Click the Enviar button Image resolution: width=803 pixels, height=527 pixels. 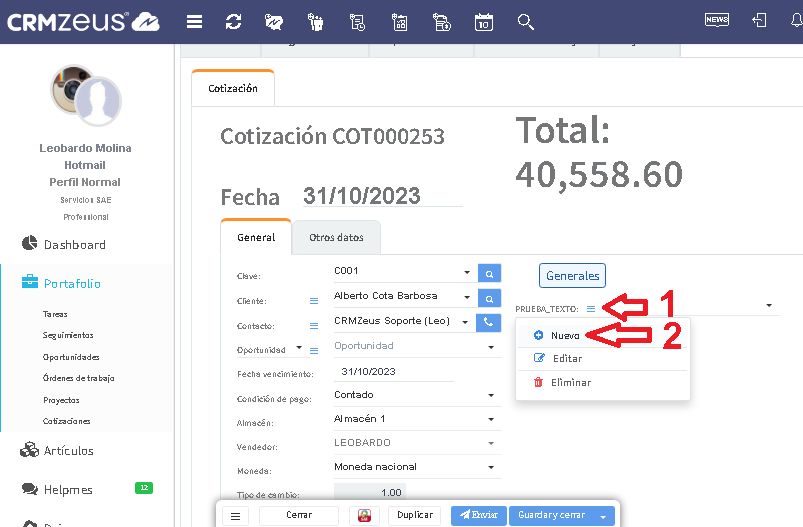click(479, 515)
